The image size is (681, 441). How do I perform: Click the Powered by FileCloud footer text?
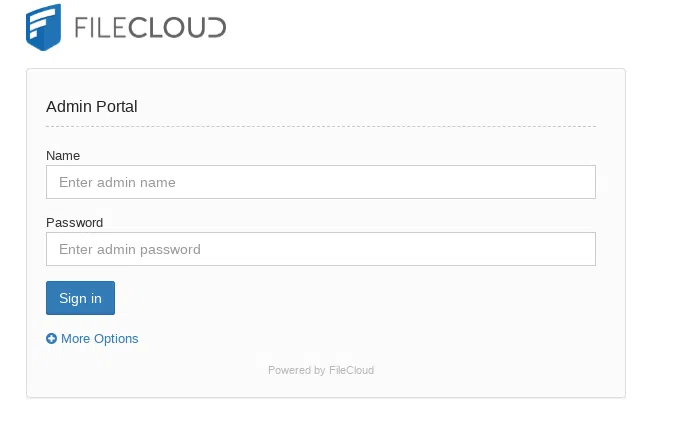click(320, 370)
